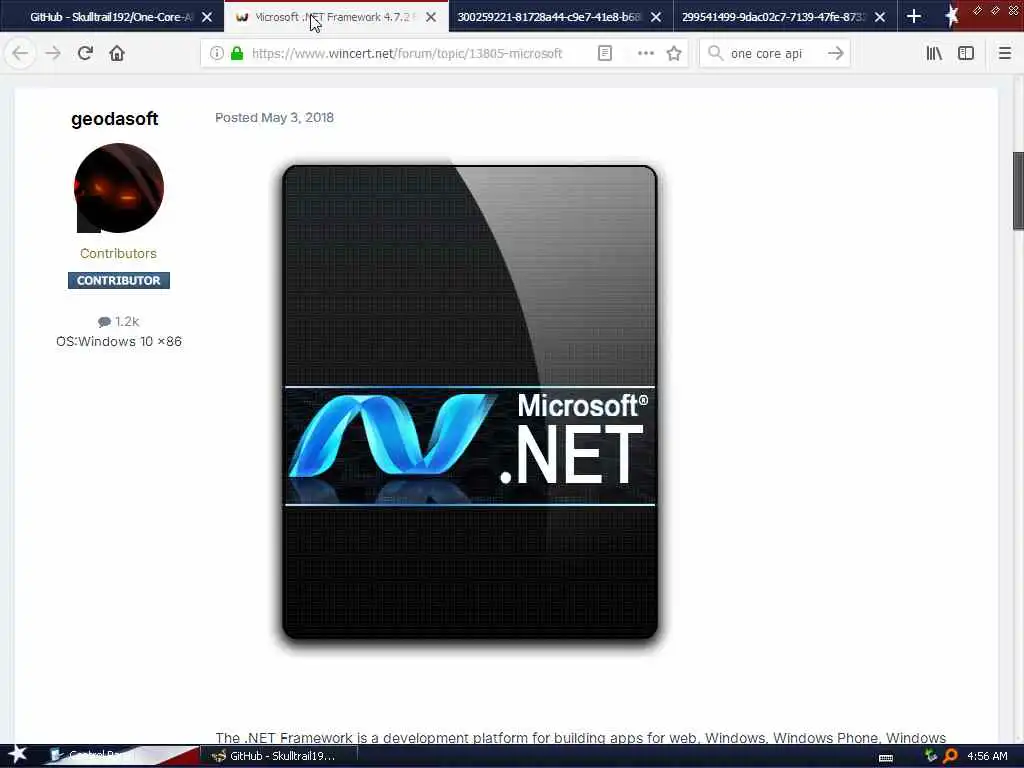
Task: Enlarge the Microsoft .NET logo image
Action: (470, 402)
